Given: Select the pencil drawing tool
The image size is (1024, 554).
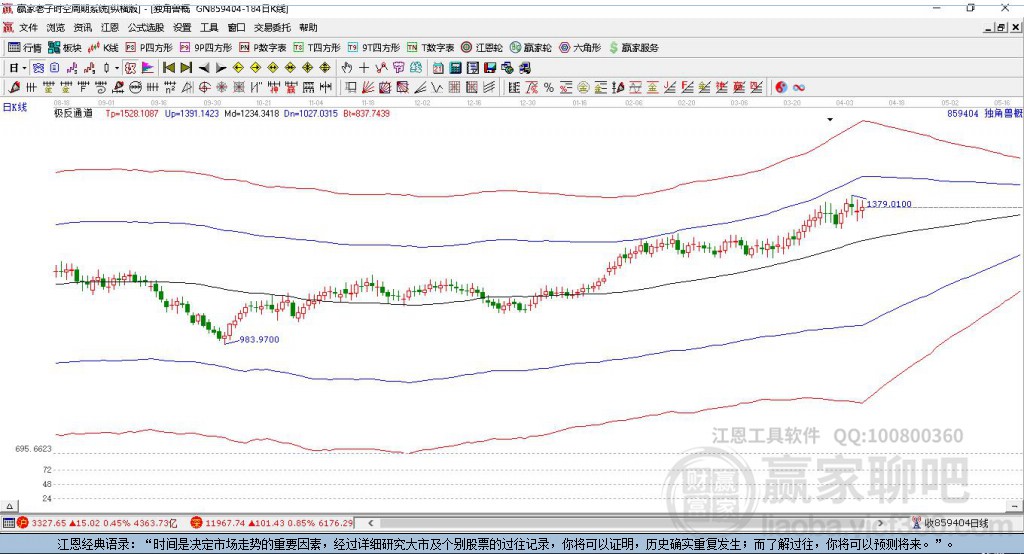Looking at the screenshot, I should [x=14, y=88].
